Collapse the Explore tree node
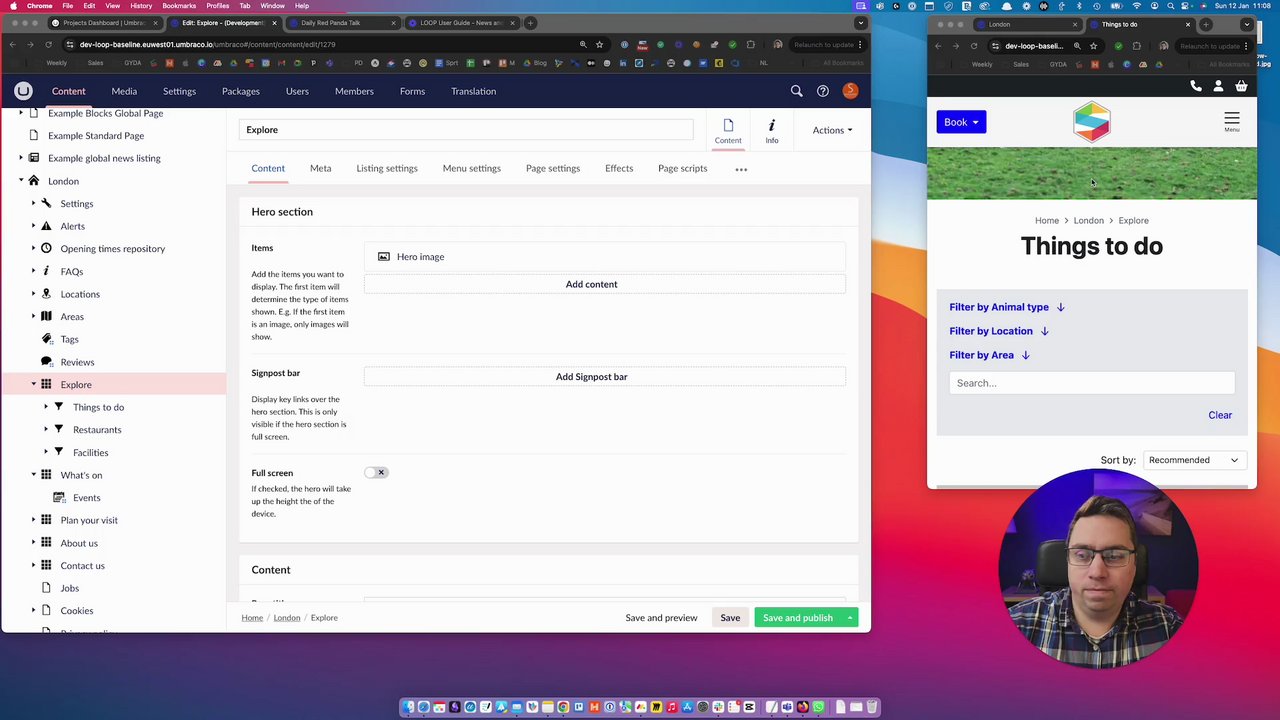 pyautogui.click(x=33, y=384)
